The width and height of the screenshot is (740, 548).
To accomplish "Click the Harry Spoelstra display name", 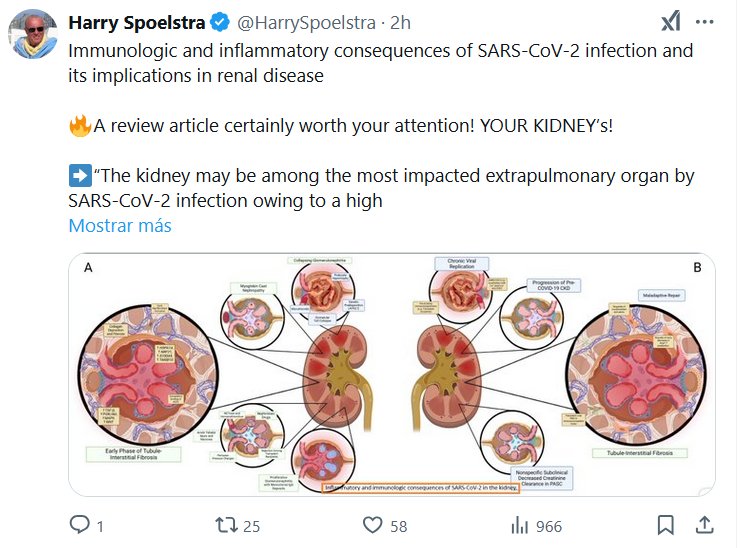I will click(138, 22).
